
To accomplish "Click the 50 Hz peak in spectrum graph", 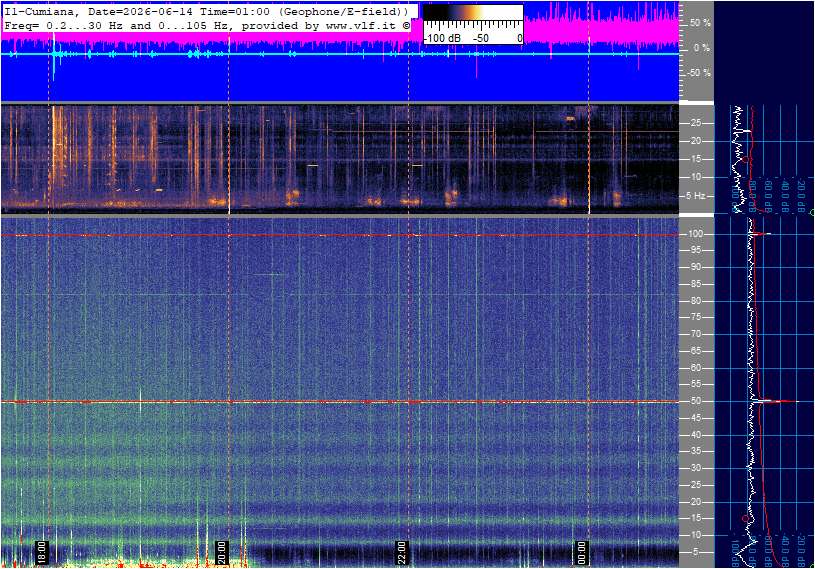I will pos(777,401).
